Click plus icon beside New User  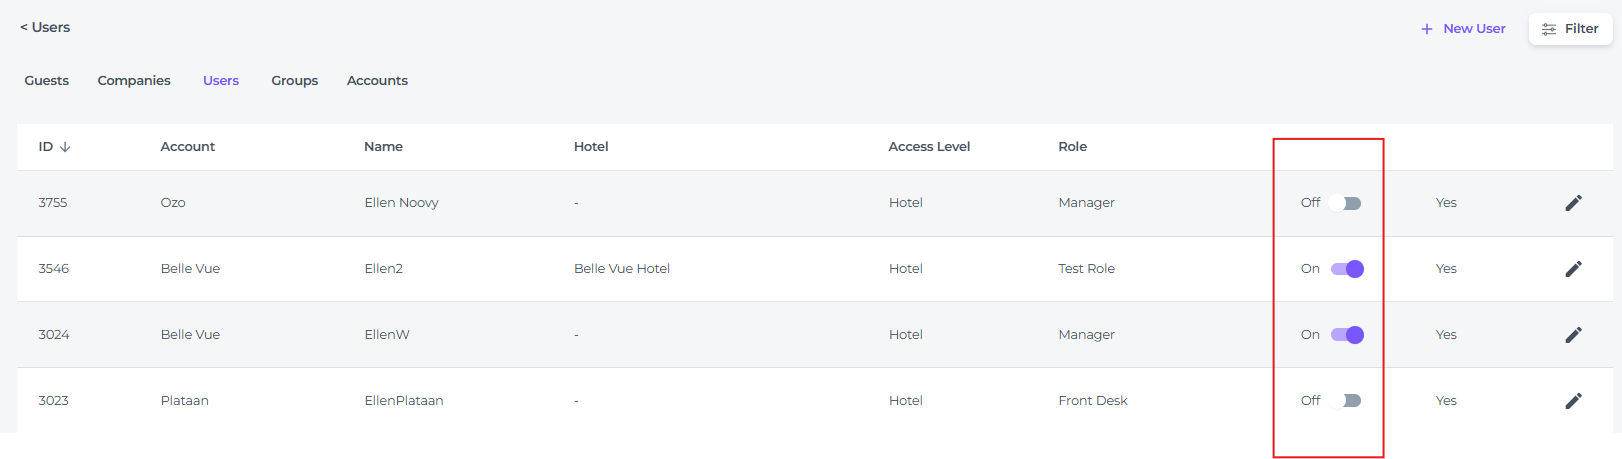point(1427,29)
